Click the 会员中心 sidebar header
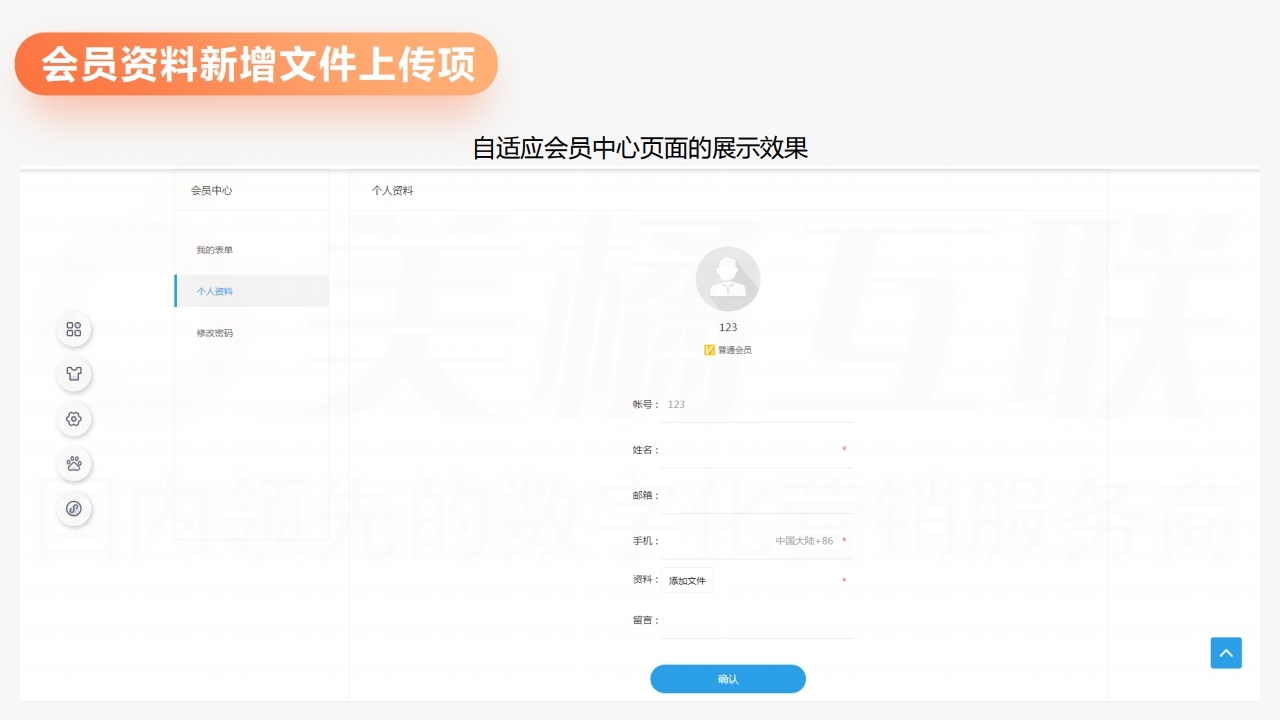 click(212, 190)
